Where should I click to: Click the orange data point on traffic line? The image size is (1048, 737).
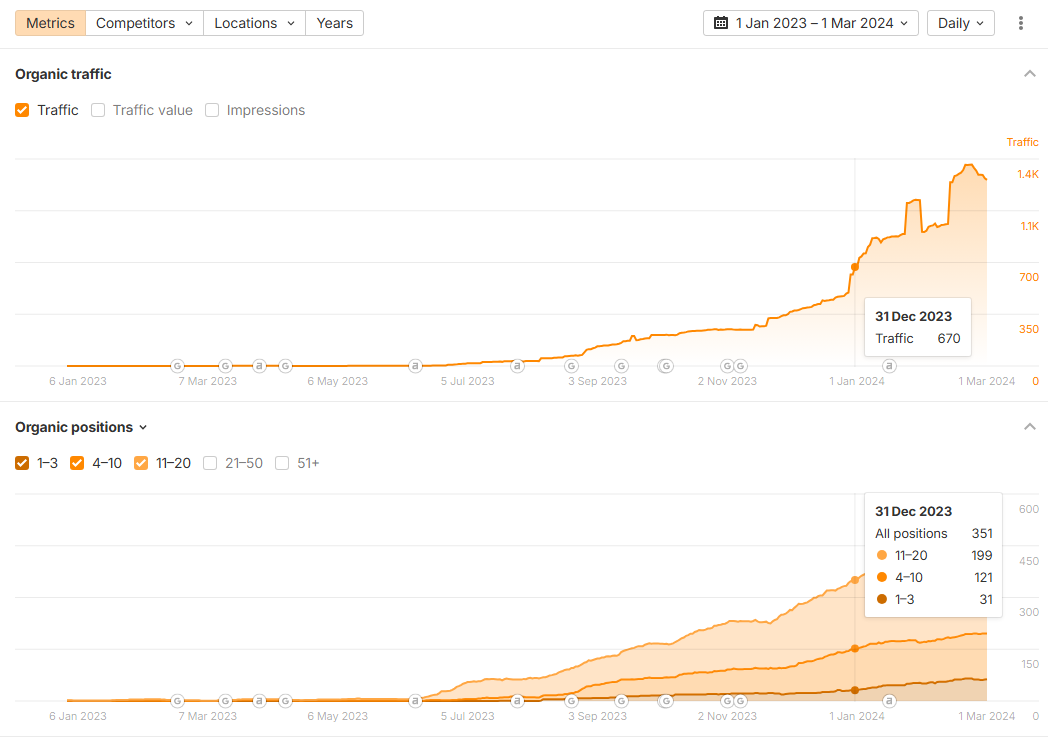point(855,267)
